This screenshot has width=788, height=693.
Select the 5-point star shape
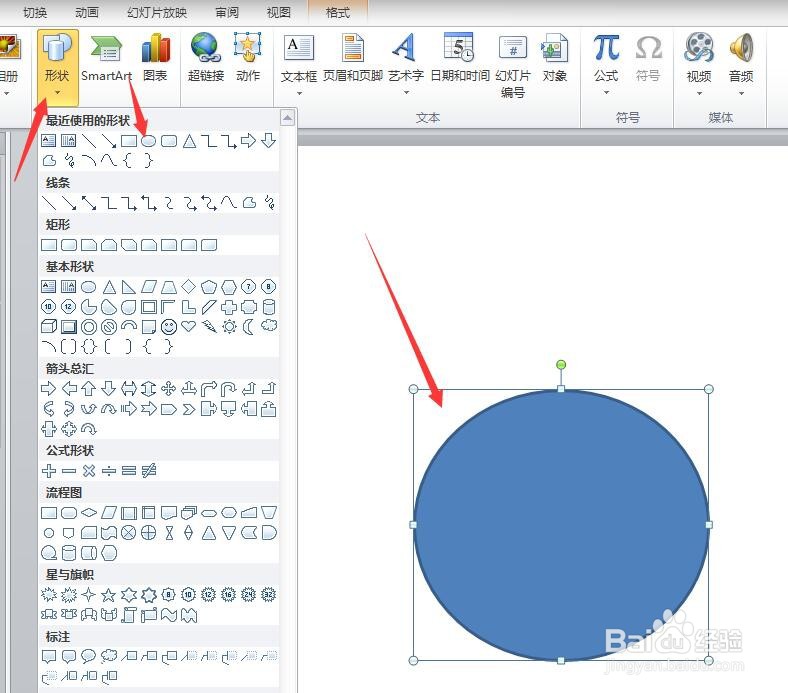point(109,596)
